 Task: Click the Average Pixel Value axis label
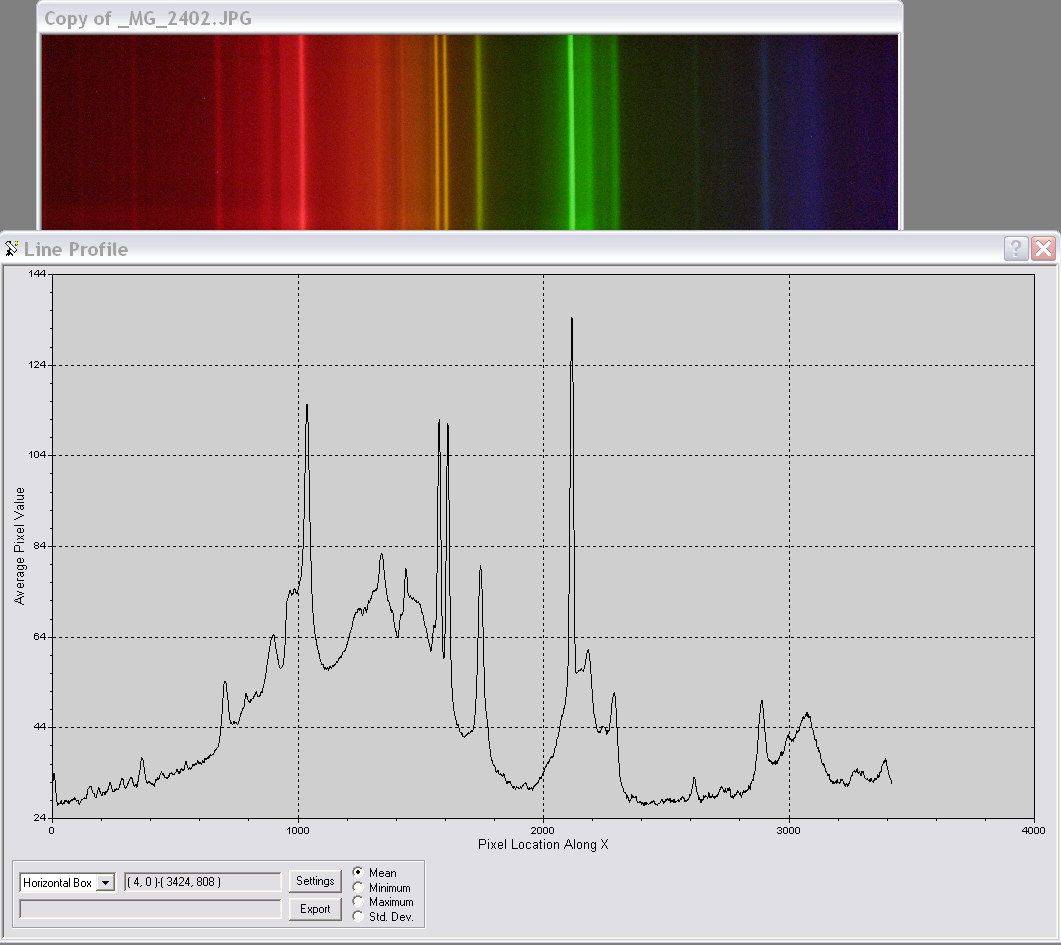click(x=19, y=545)
